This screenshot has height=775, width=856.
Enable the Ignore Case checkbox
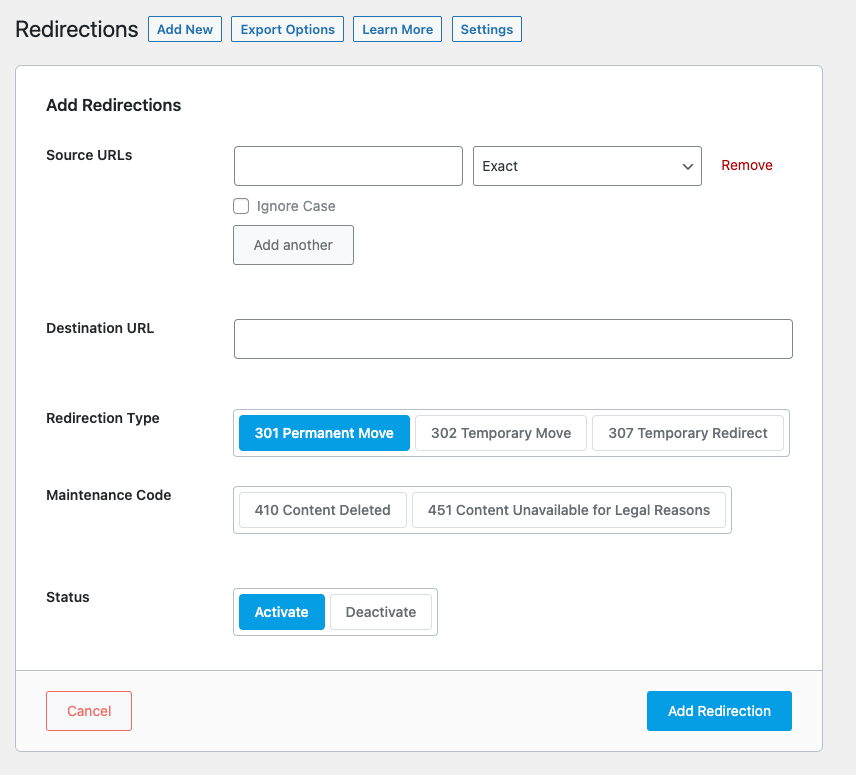241,206
